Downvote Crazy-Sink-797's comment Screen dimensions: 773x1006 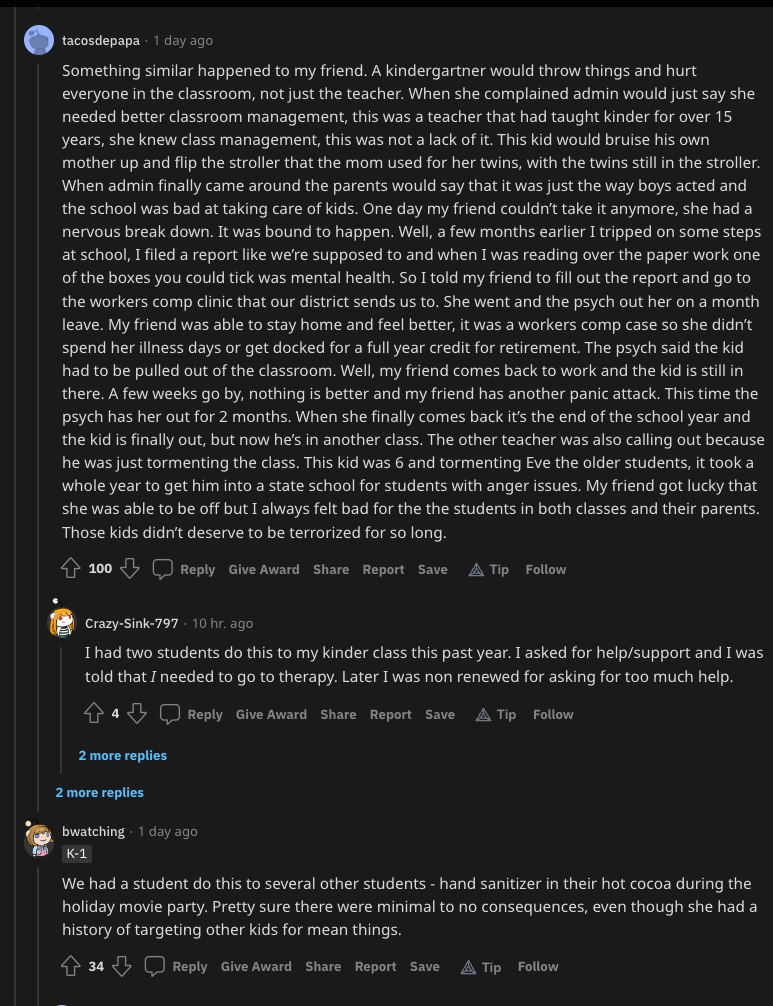pyautogui.click(x=137, y=713)
